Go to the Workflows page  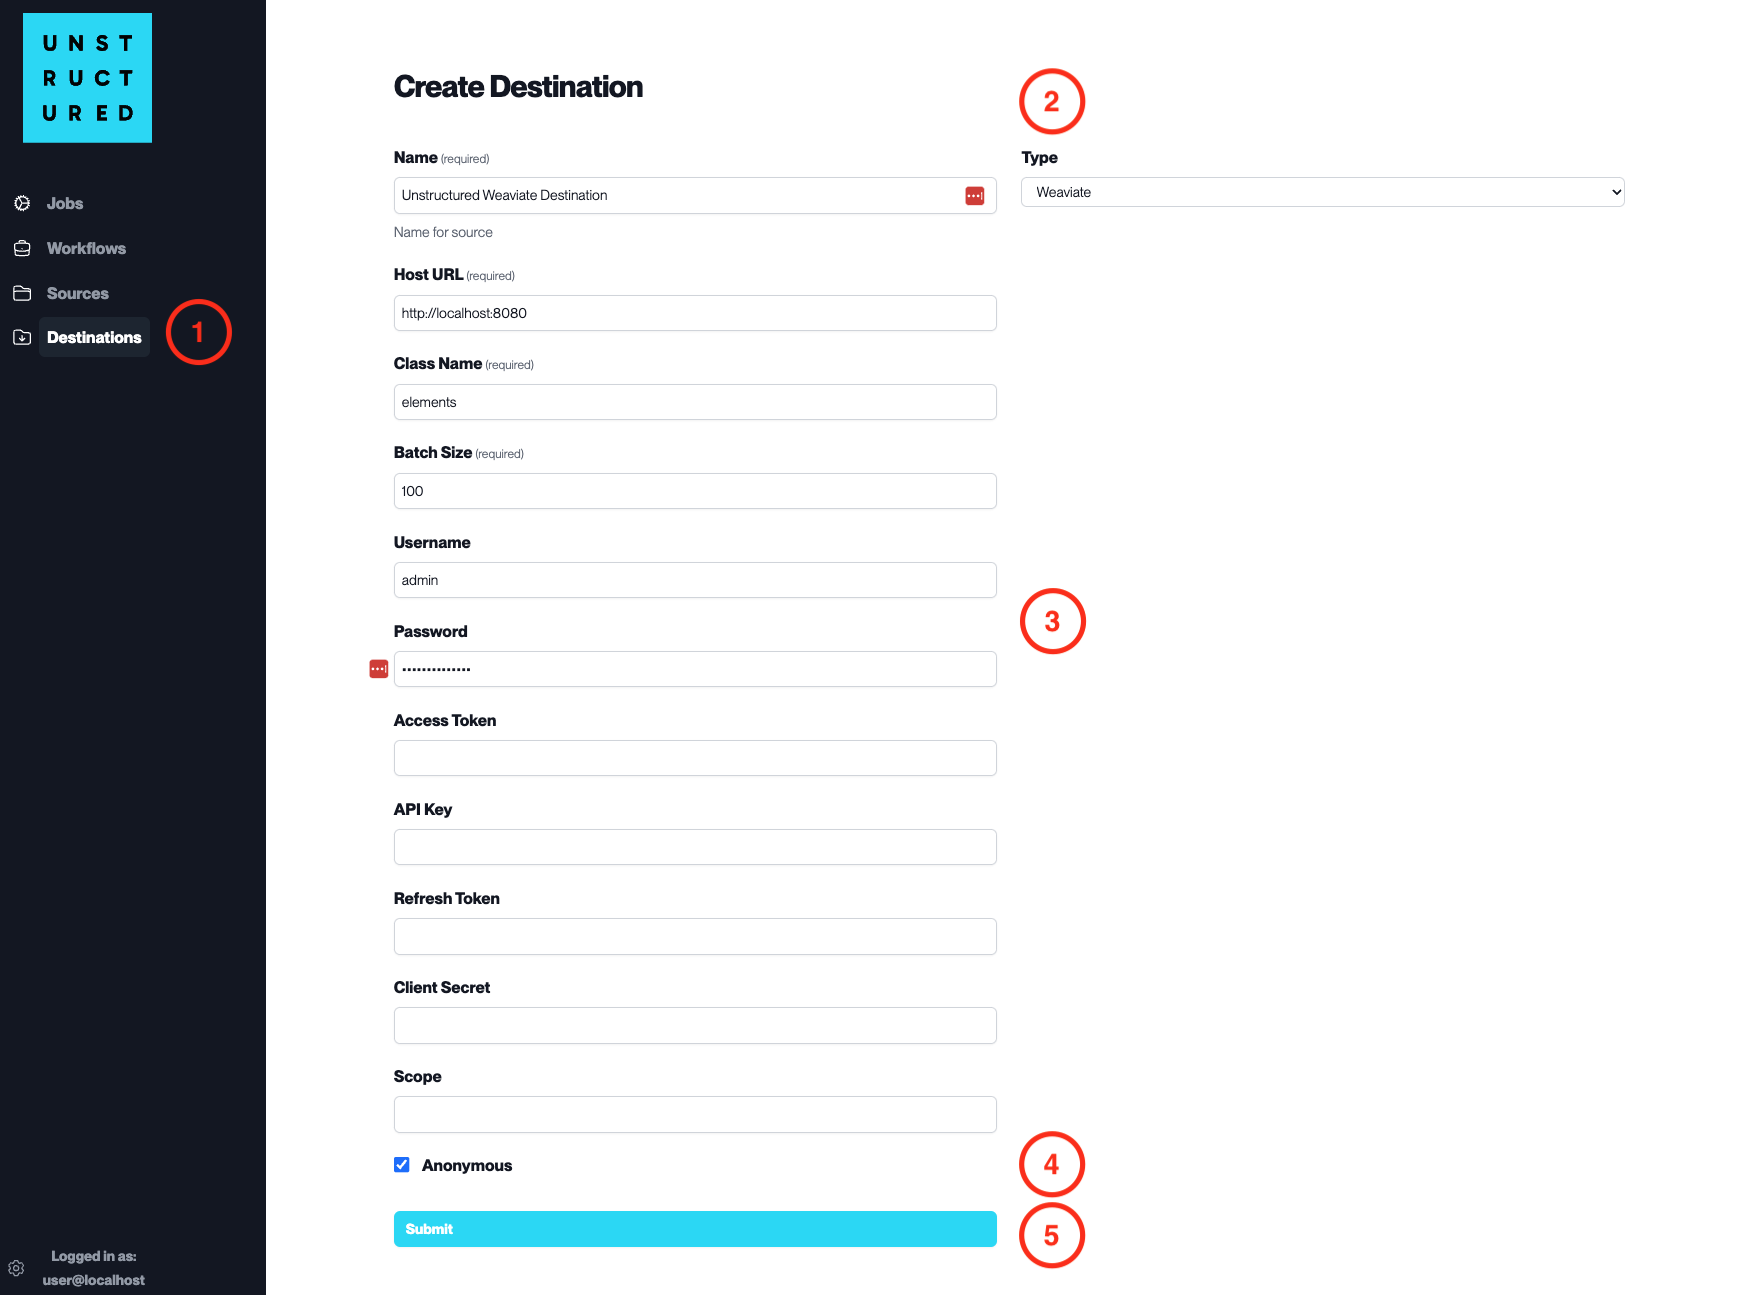(x=86, y=248)
